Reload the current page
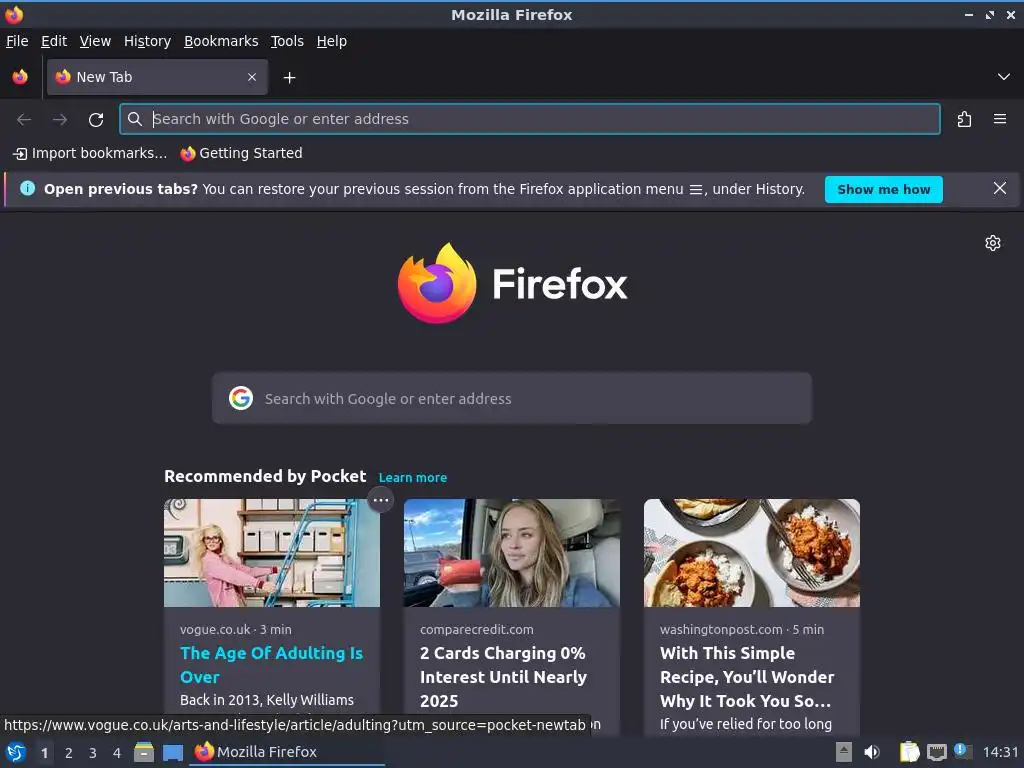This screenshot has width=1024, height=768. 96,120
